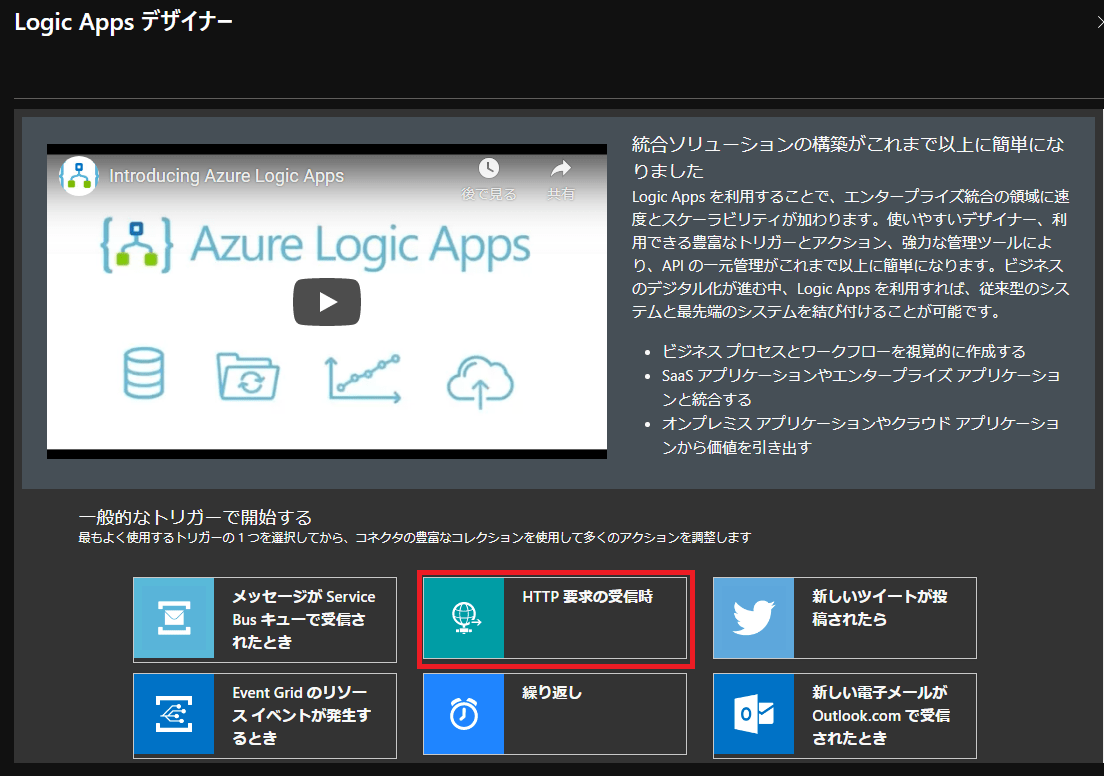
Task: Click the オンプレミス アプリケーション bullet text
Action: point(860,434)
